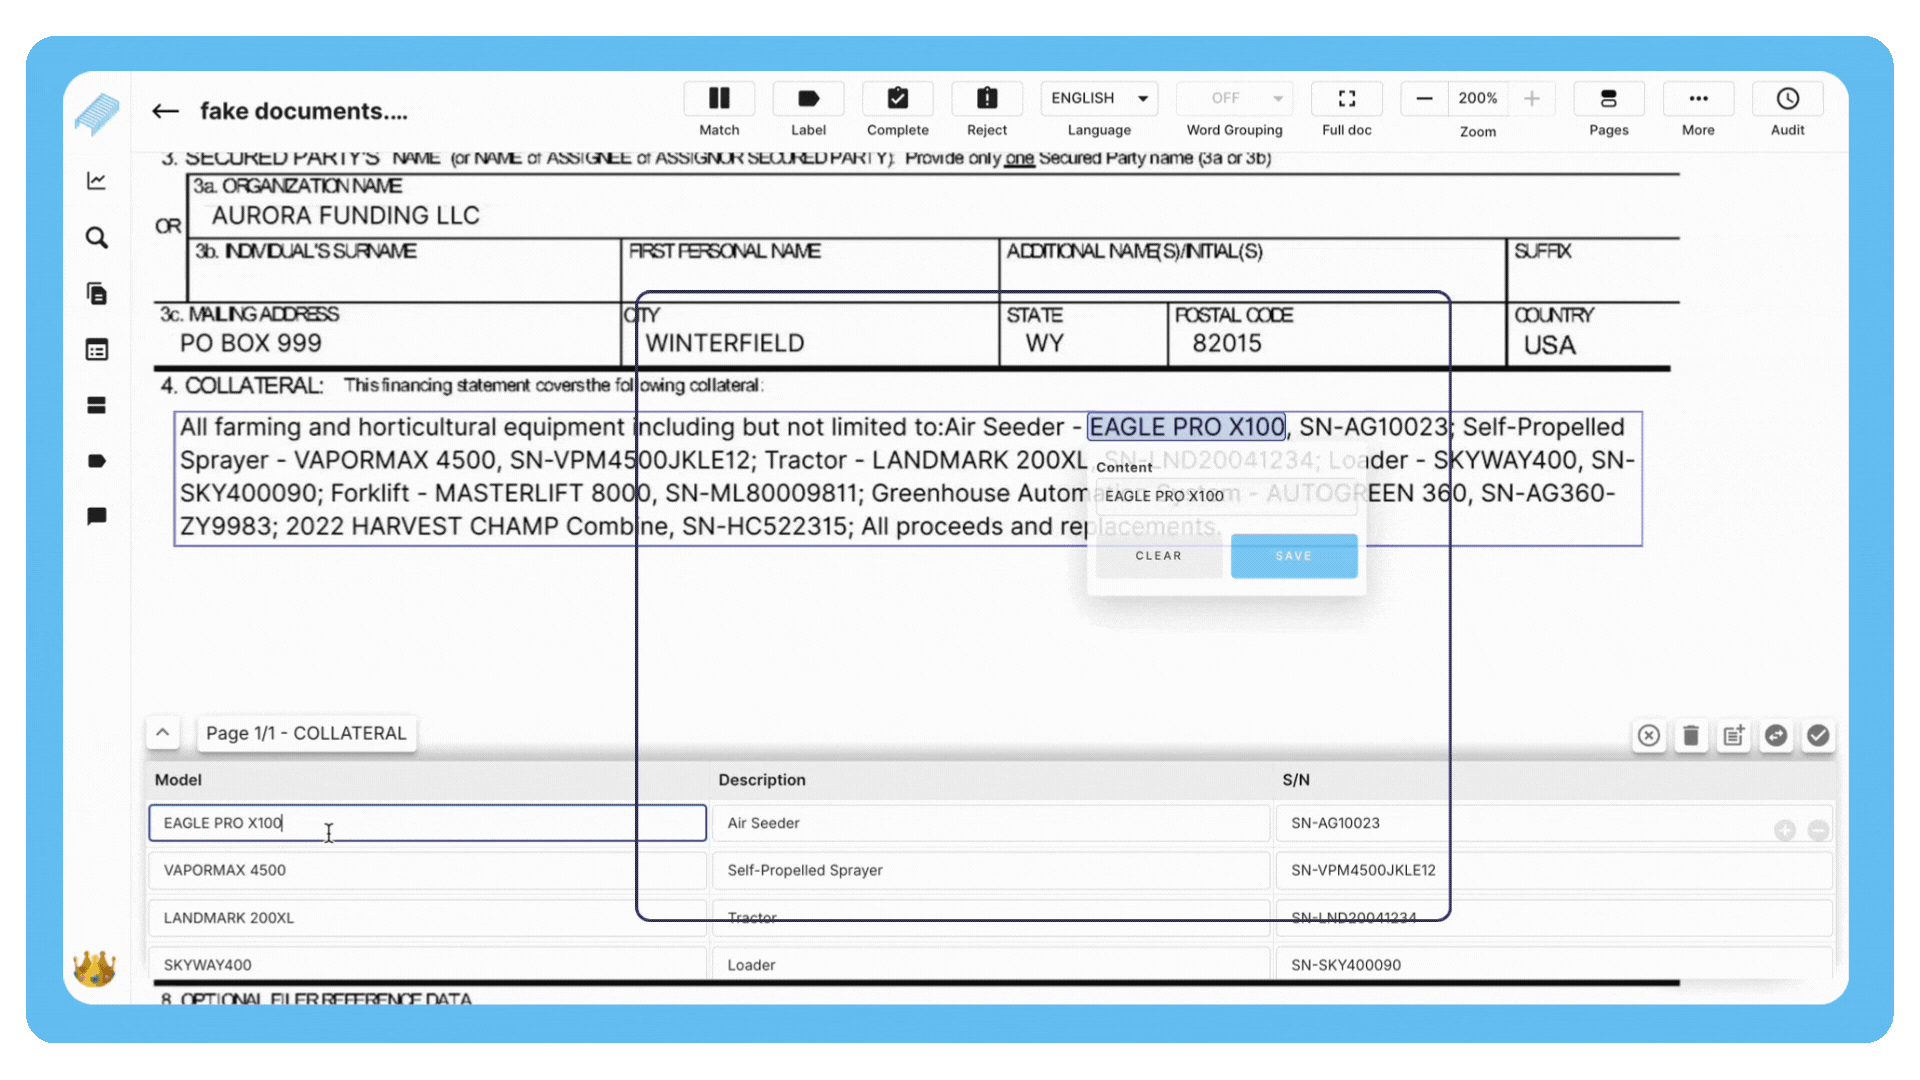
Task: Click WINTERFIELD city text
Action: click(725, 343)
